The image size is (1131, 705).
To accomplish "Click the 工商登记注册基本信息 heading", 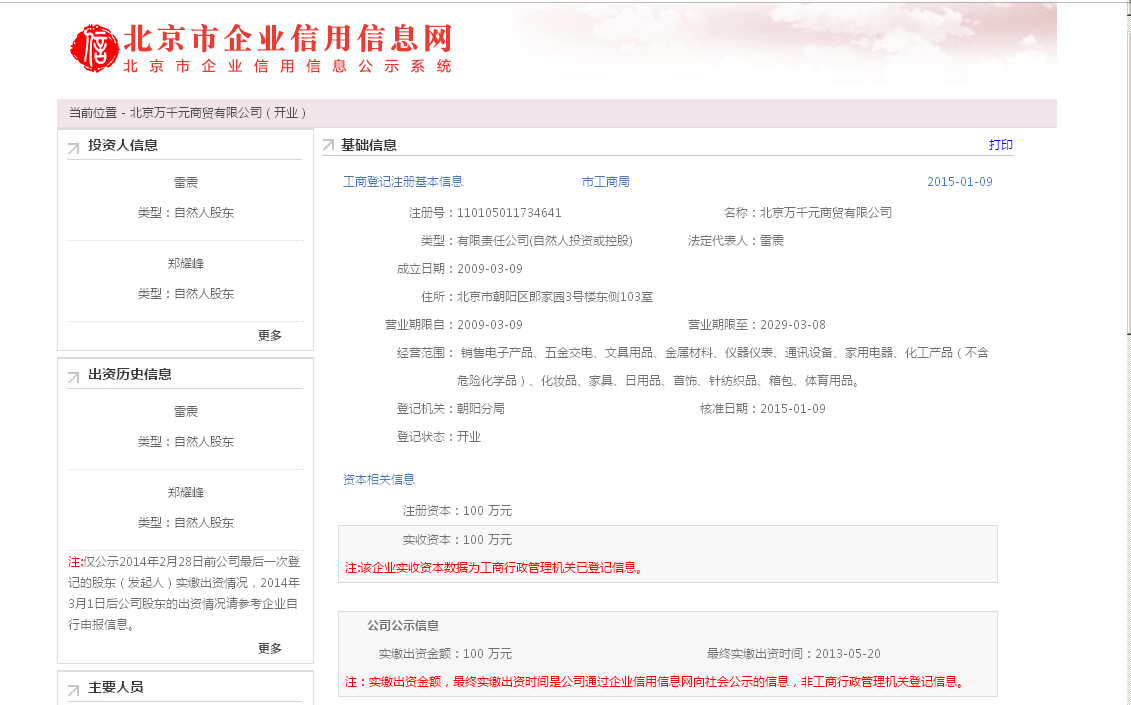I will (403, 182).
